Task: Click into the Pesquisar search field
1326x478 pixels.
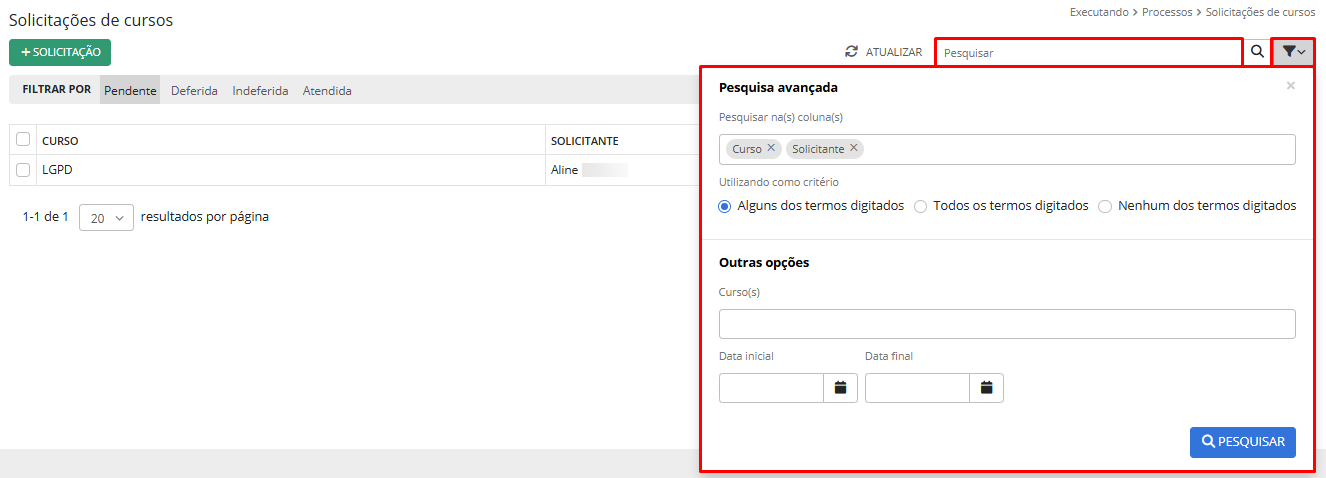Action: click(x=1088, y=52)
